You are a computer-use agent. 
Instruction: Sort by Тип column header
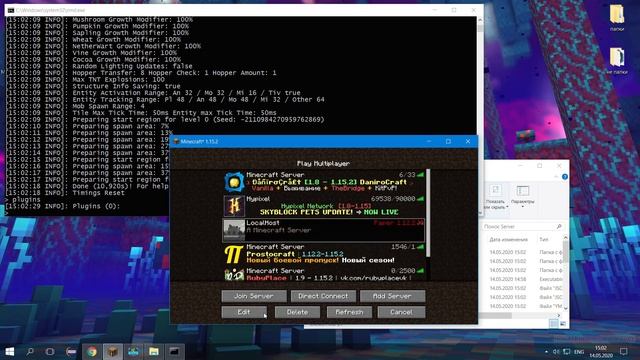(x=544, y=240)
